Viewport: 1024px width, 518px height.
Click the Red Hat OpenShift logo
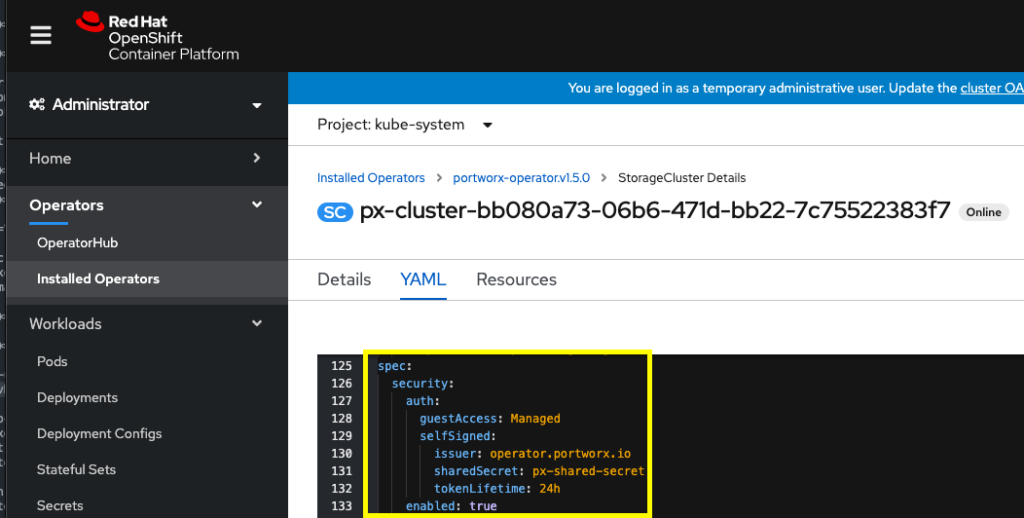coord(157,37)
